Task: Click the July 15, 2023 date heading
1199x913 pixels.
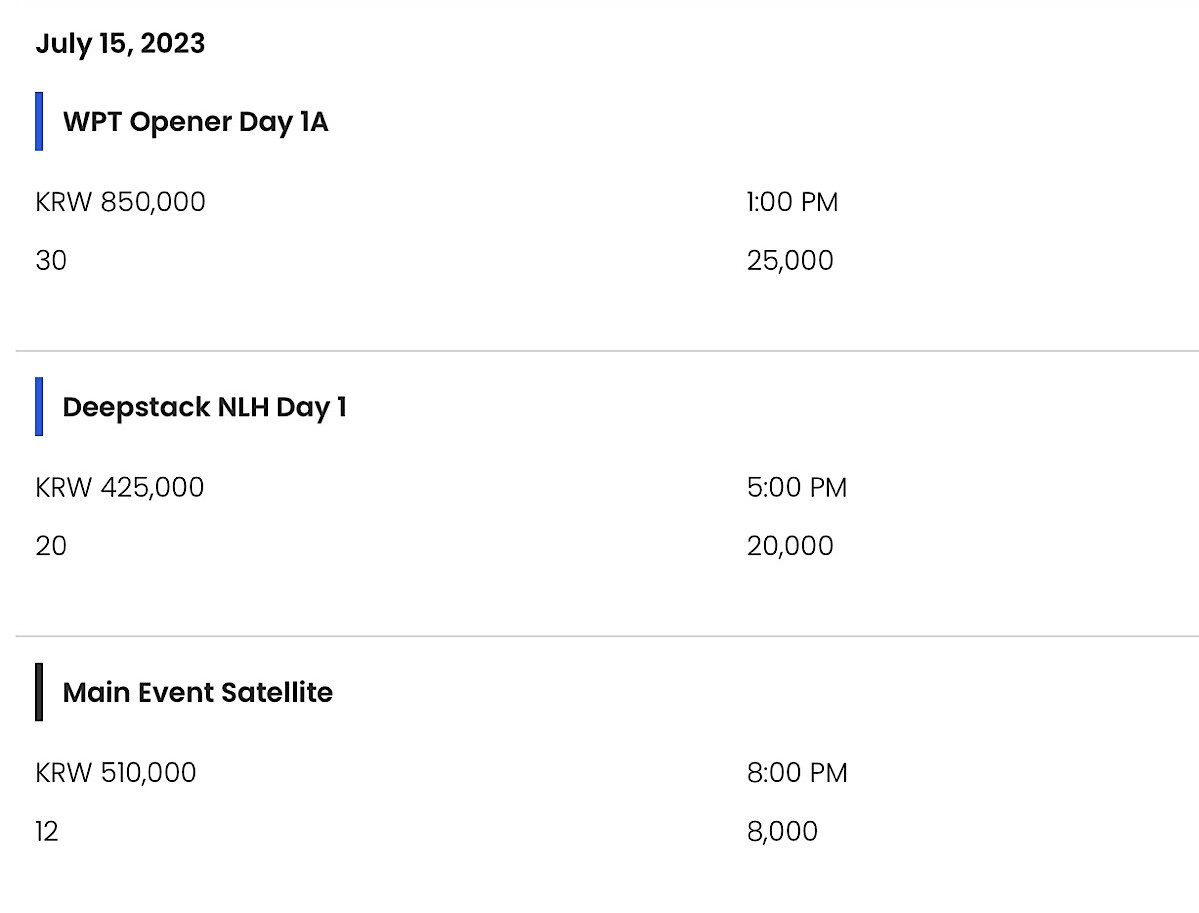Action: 120,44
